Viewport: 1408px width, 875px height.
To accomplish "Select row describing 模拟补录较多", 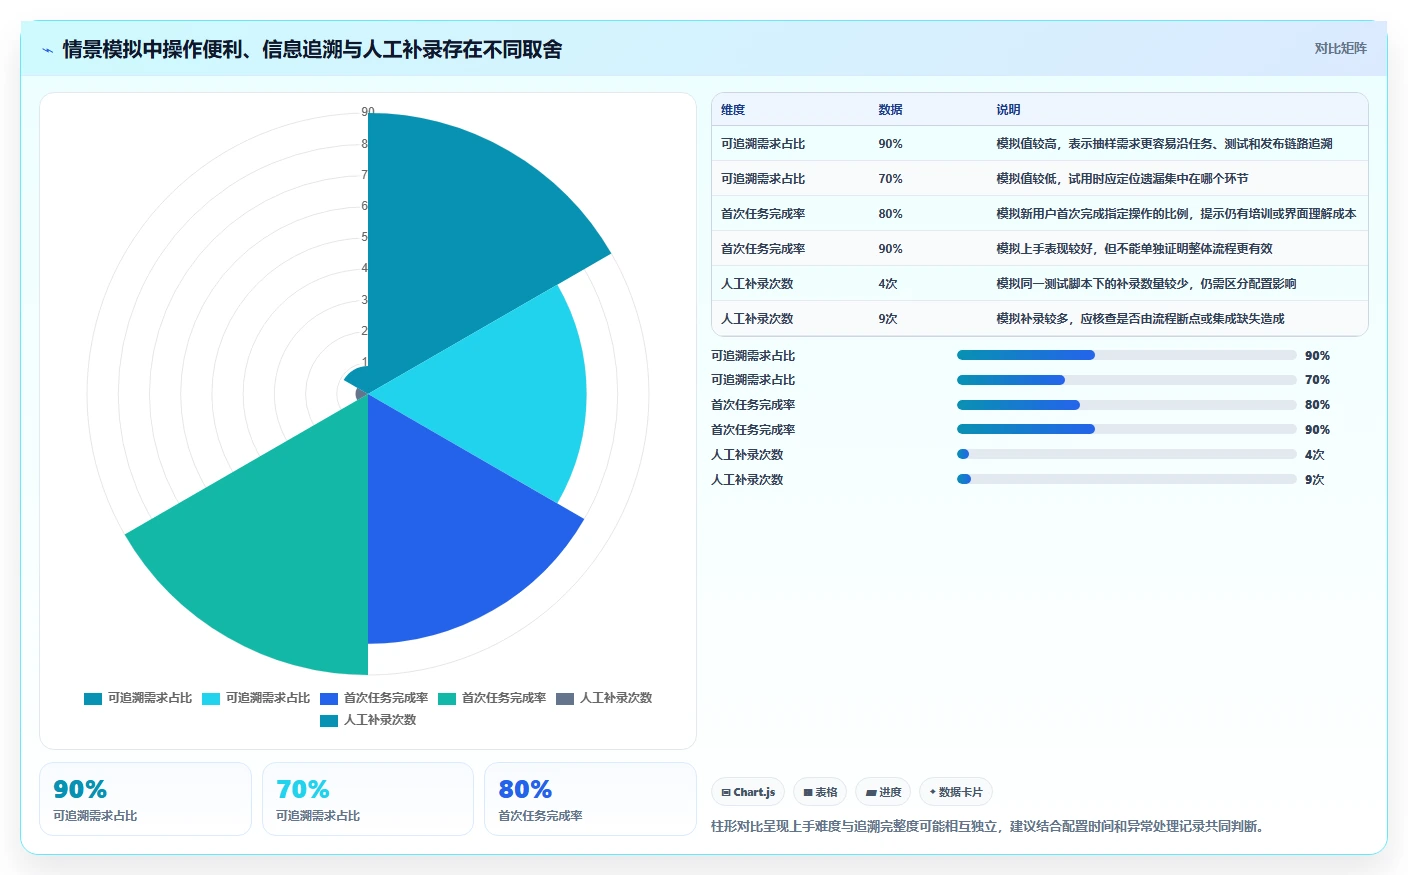I will point(1039,318).
